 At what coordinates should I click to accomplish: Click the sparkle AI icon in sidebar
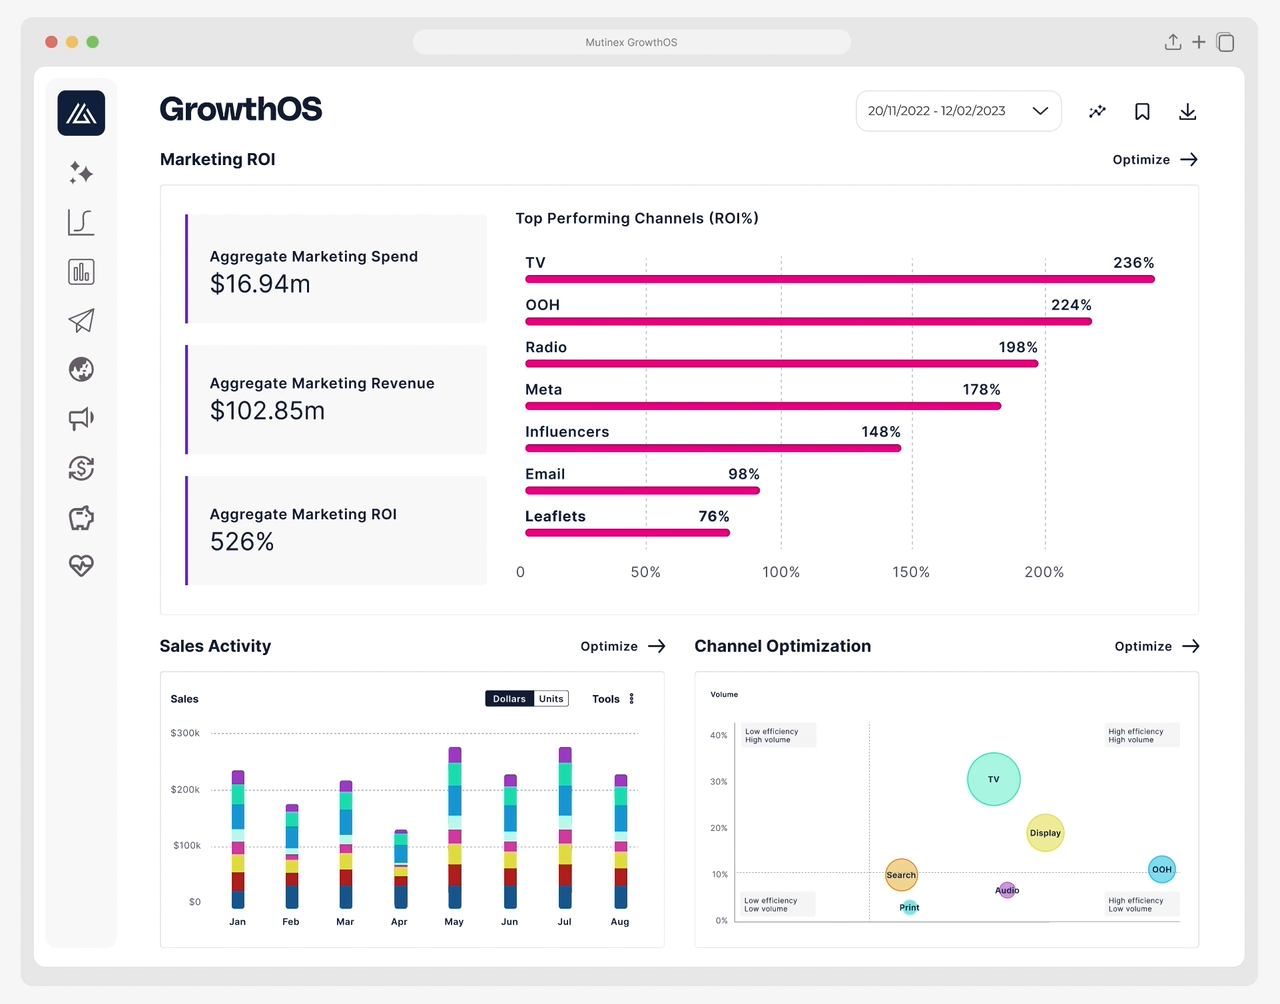pyautogui.click(x=81, y=173)
